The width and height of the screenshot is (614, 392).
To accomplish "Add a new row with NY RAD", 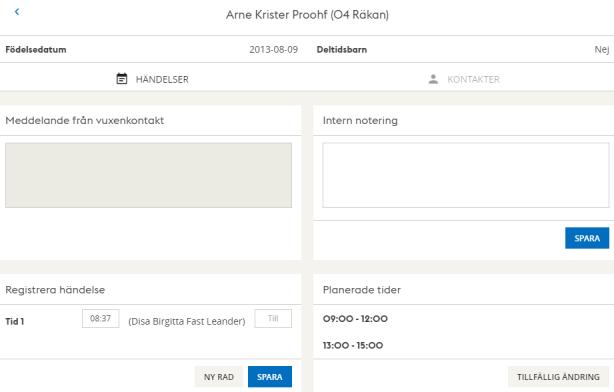I will tap(219, 377).
